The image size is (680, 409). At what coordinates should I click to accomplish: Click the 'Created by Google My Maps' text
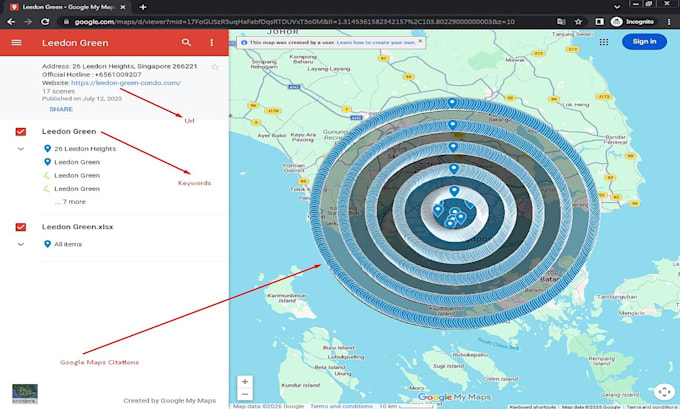click(x=170, y=400)
